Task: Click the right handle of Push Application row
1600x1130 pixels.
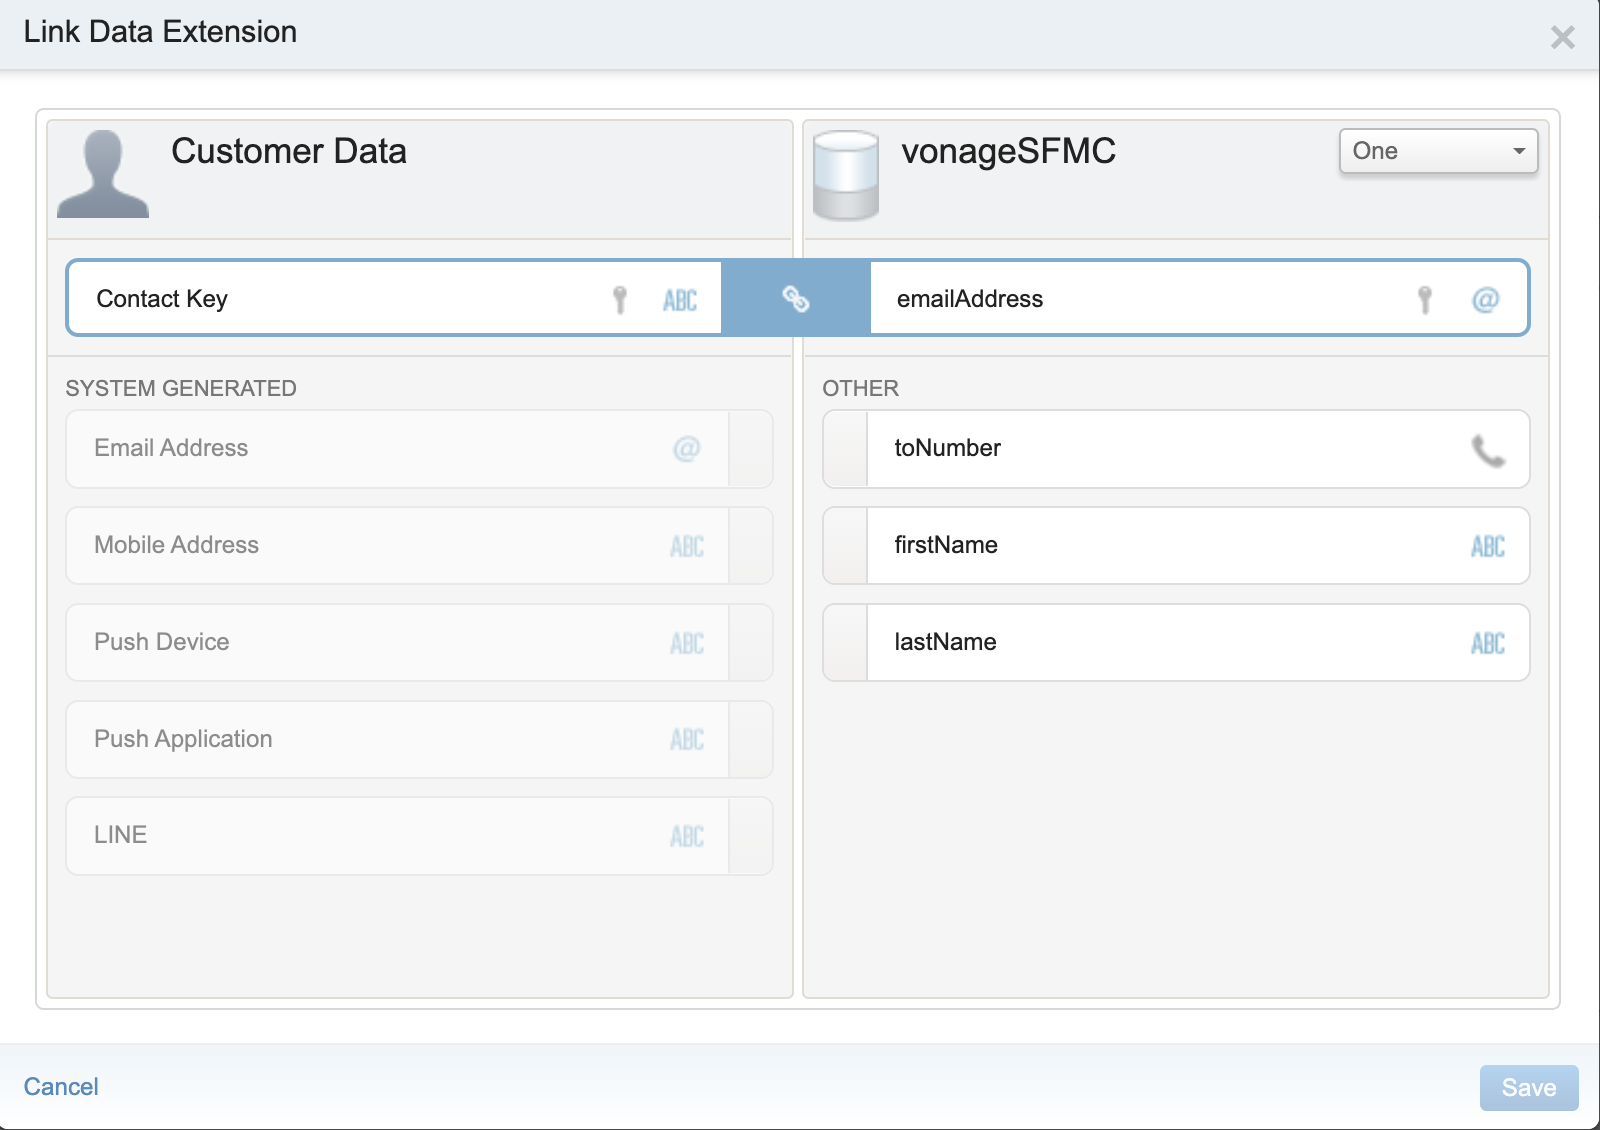Action: pos(750,739)
